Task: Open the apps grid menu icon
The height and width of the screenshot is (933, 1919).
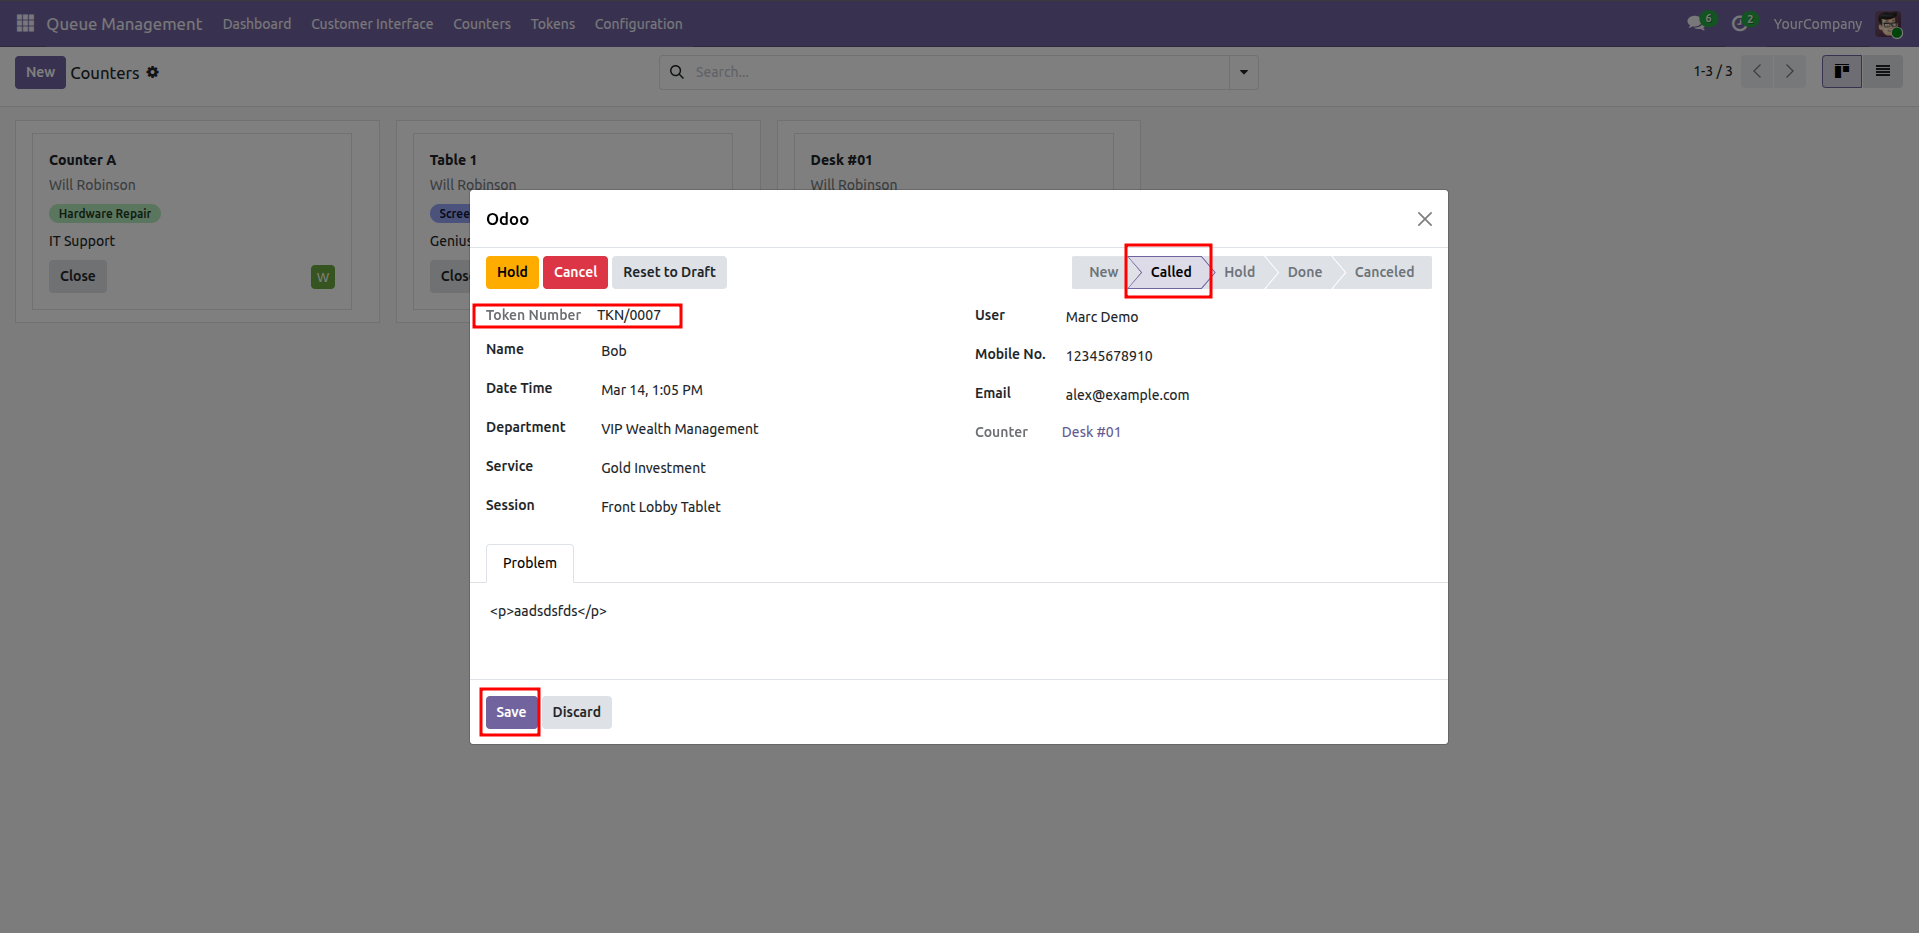Action: pos(25,23)
